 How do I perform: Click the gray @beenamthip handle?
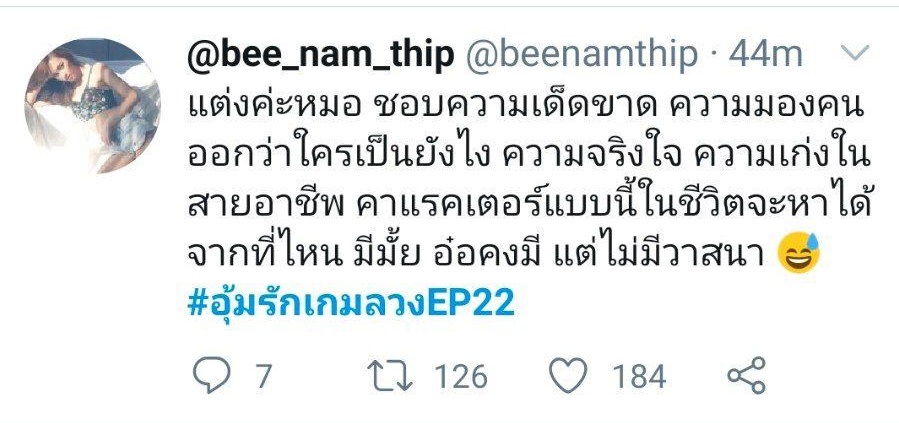tap(581, 56)
